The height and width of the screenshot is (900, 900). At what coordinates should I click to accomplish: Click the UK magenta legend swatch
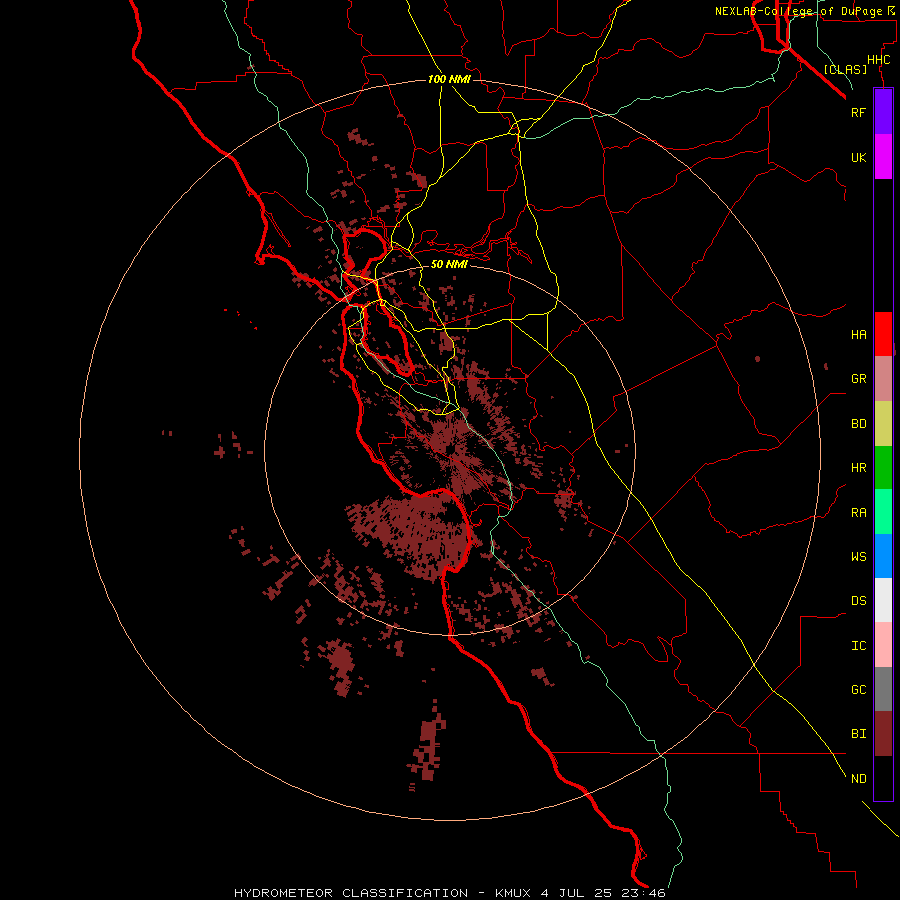click(x=883, y=157)
